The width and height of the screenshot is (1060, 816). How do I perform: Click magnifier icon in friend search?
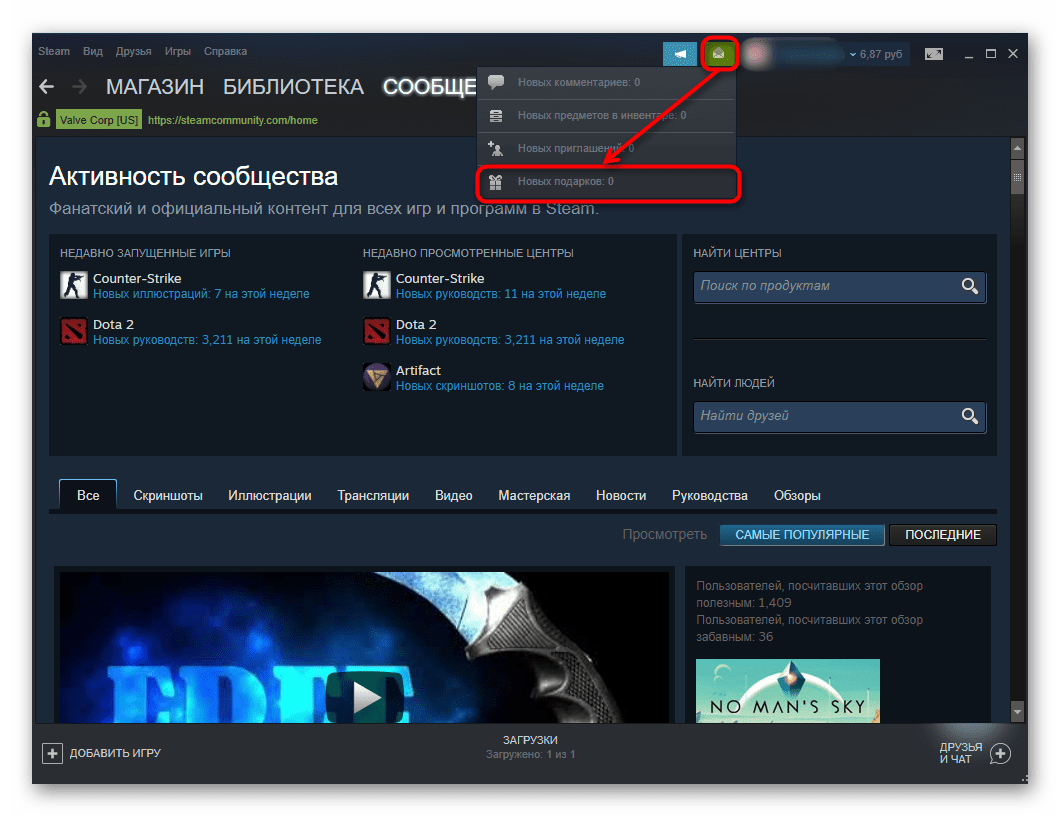point(969,416)
